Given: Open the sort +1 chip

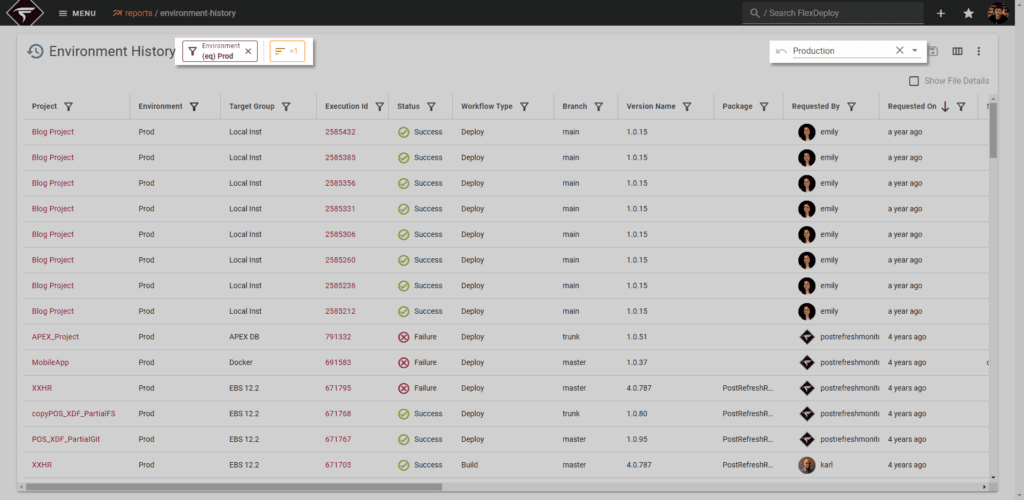Looking at the screenshot, I should [x=287, y=51].
